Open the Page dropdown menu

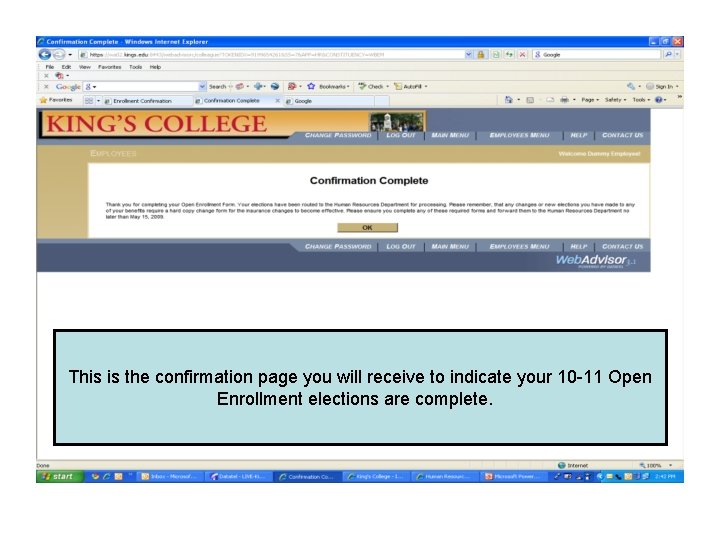click(x=590, y=100)
